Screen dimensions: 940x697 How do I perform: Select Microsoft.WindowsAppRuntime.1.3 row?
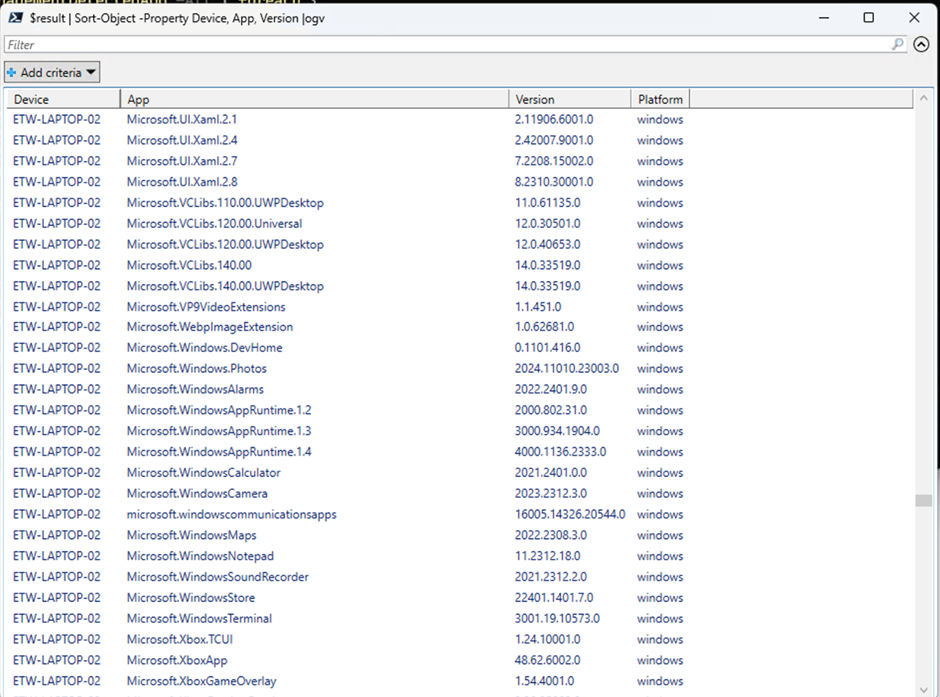coord(460,431)
